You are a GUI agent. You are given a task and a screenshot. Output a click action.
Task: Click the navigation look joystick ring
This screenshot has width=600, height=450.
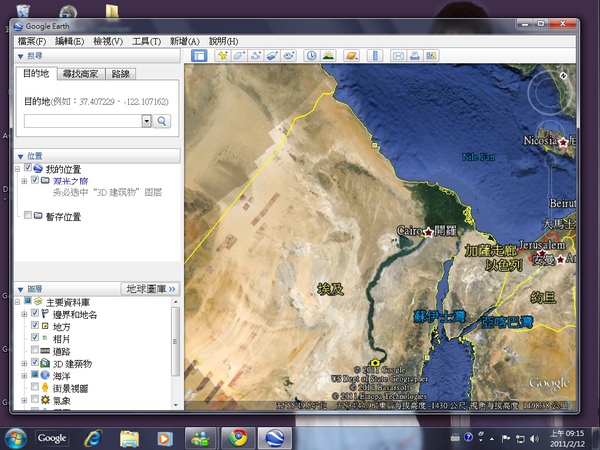[551, 92]
